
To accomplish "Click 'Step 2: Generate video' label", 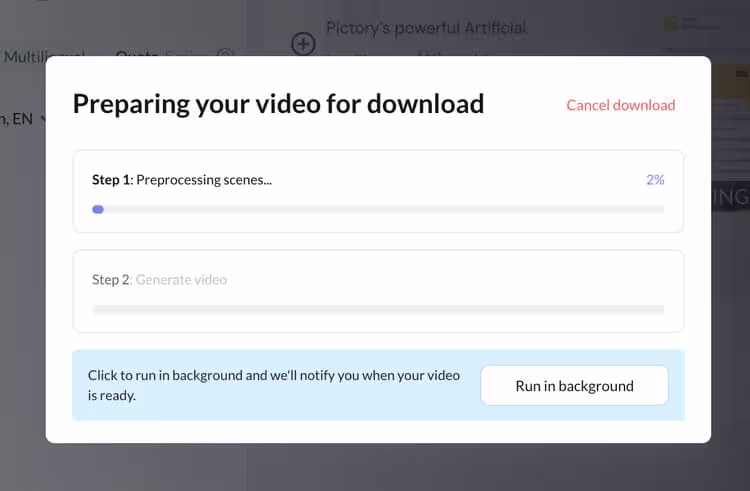I will [x=159, y=280].
